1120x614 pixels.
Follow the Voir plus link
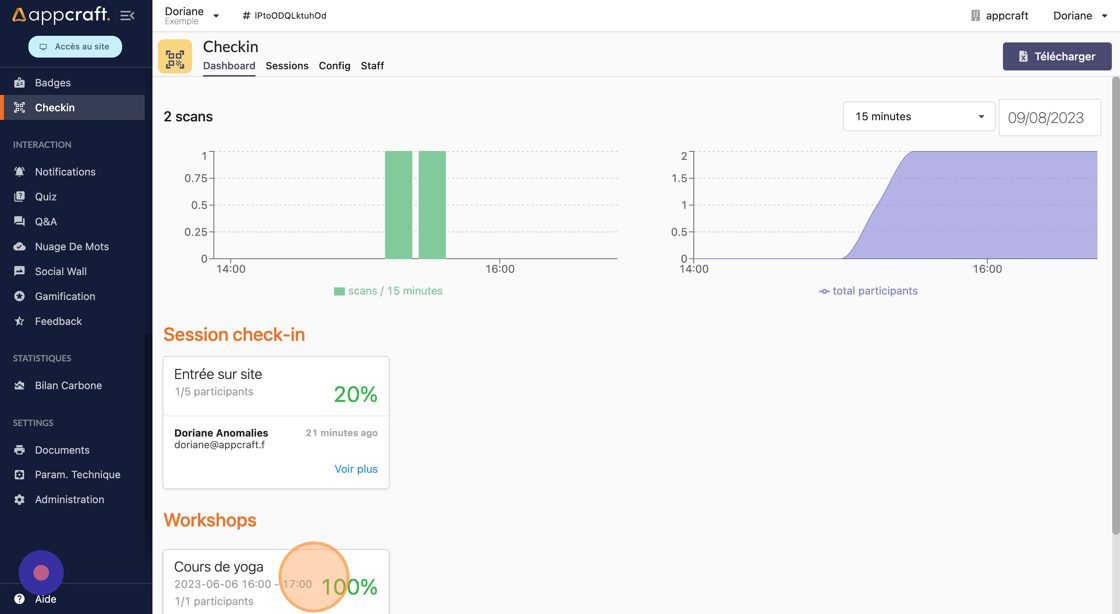[x=356, y=469]
